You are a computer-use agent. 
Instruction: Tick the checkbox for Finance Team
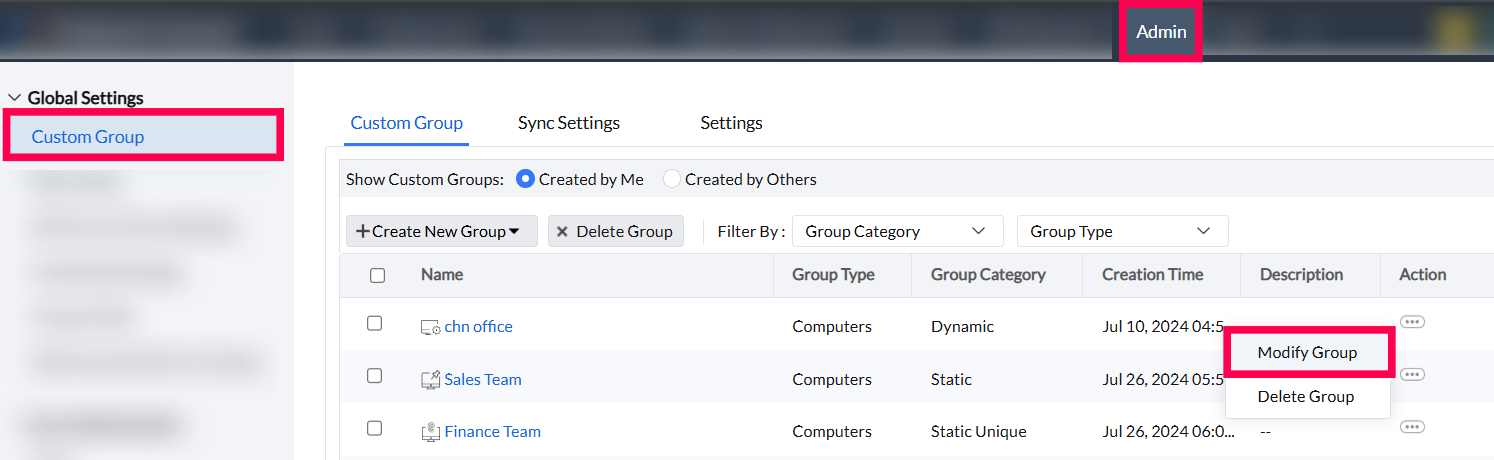374,428
